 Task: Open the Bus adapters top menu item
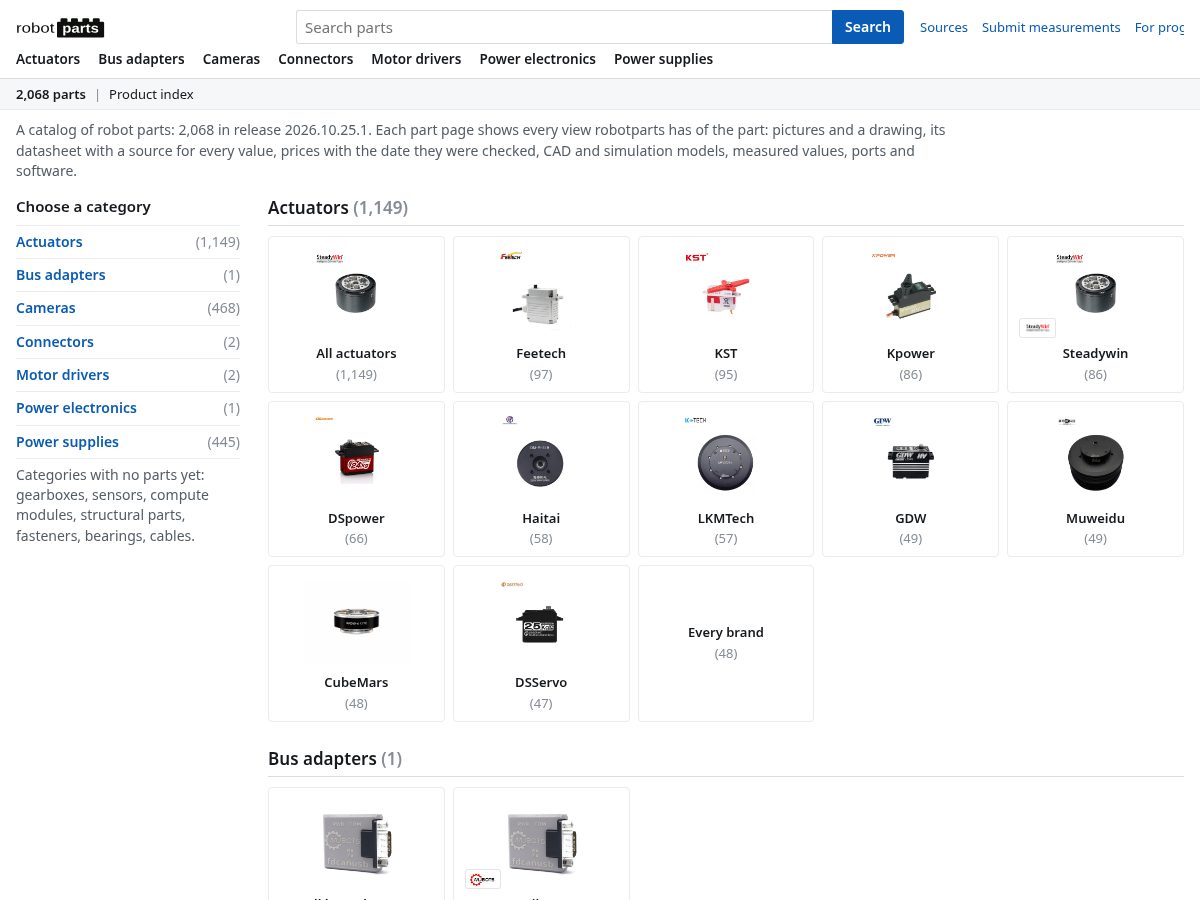(141, 59)
